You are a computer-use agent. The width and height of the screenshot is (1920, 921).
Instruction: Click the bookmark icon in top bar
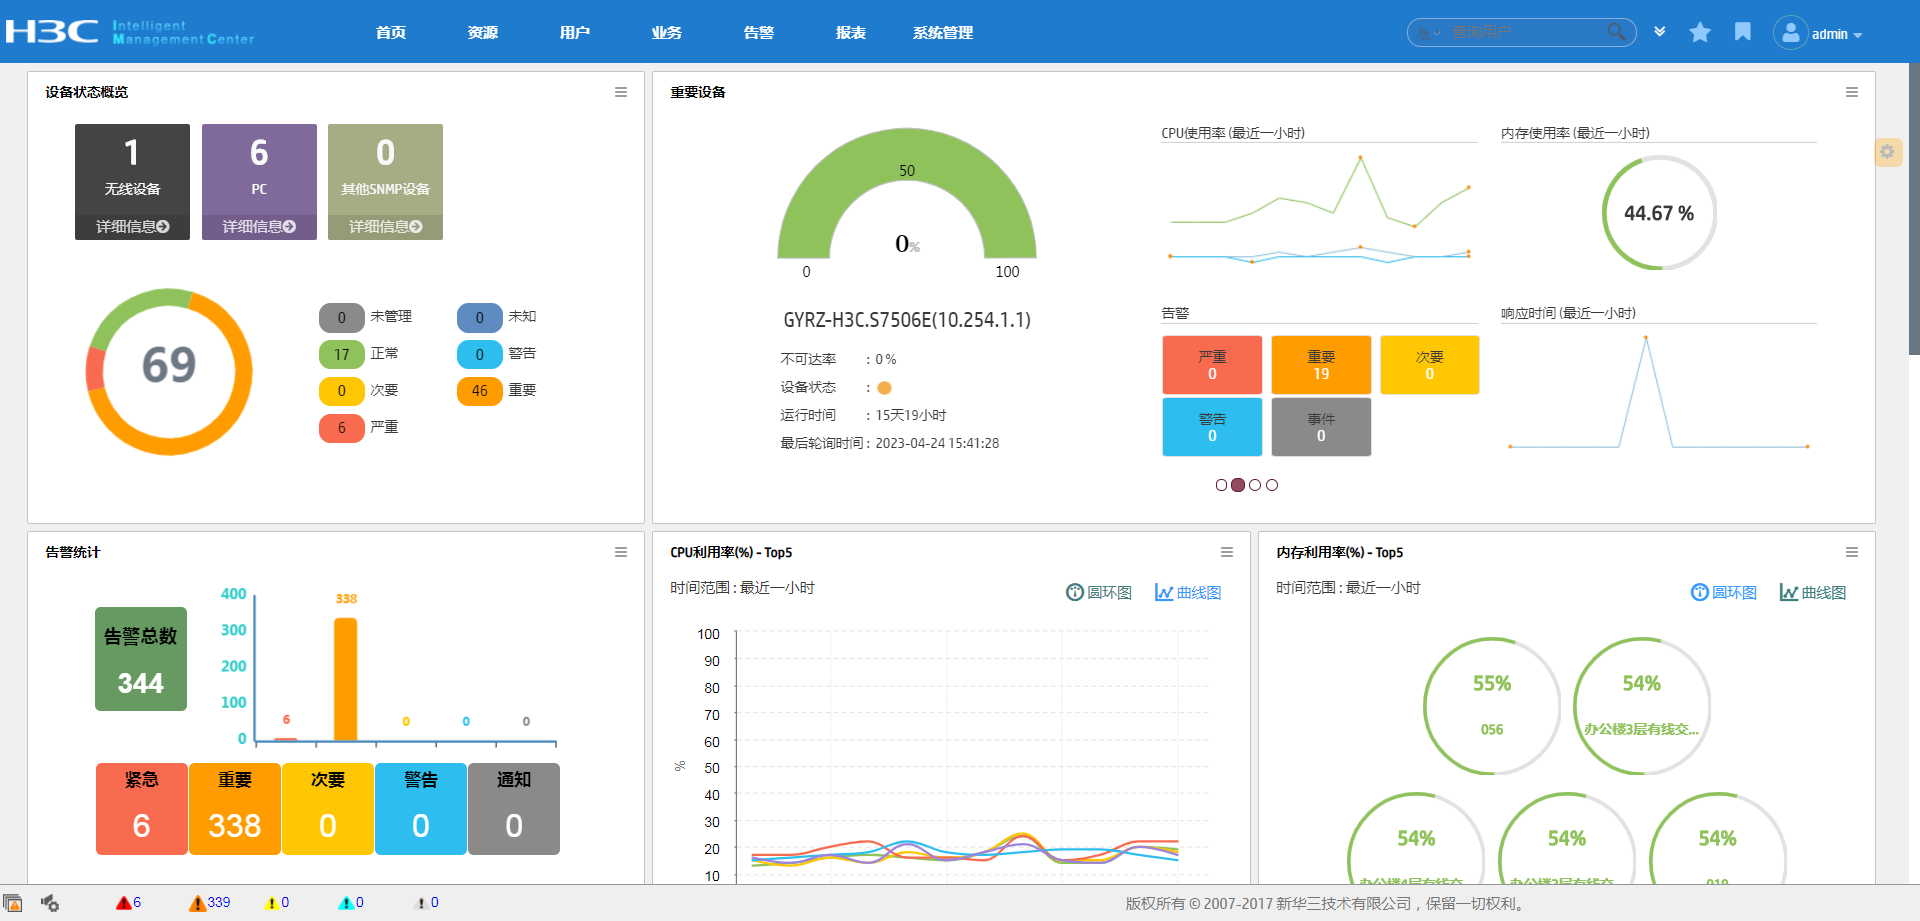(1743, 32)
